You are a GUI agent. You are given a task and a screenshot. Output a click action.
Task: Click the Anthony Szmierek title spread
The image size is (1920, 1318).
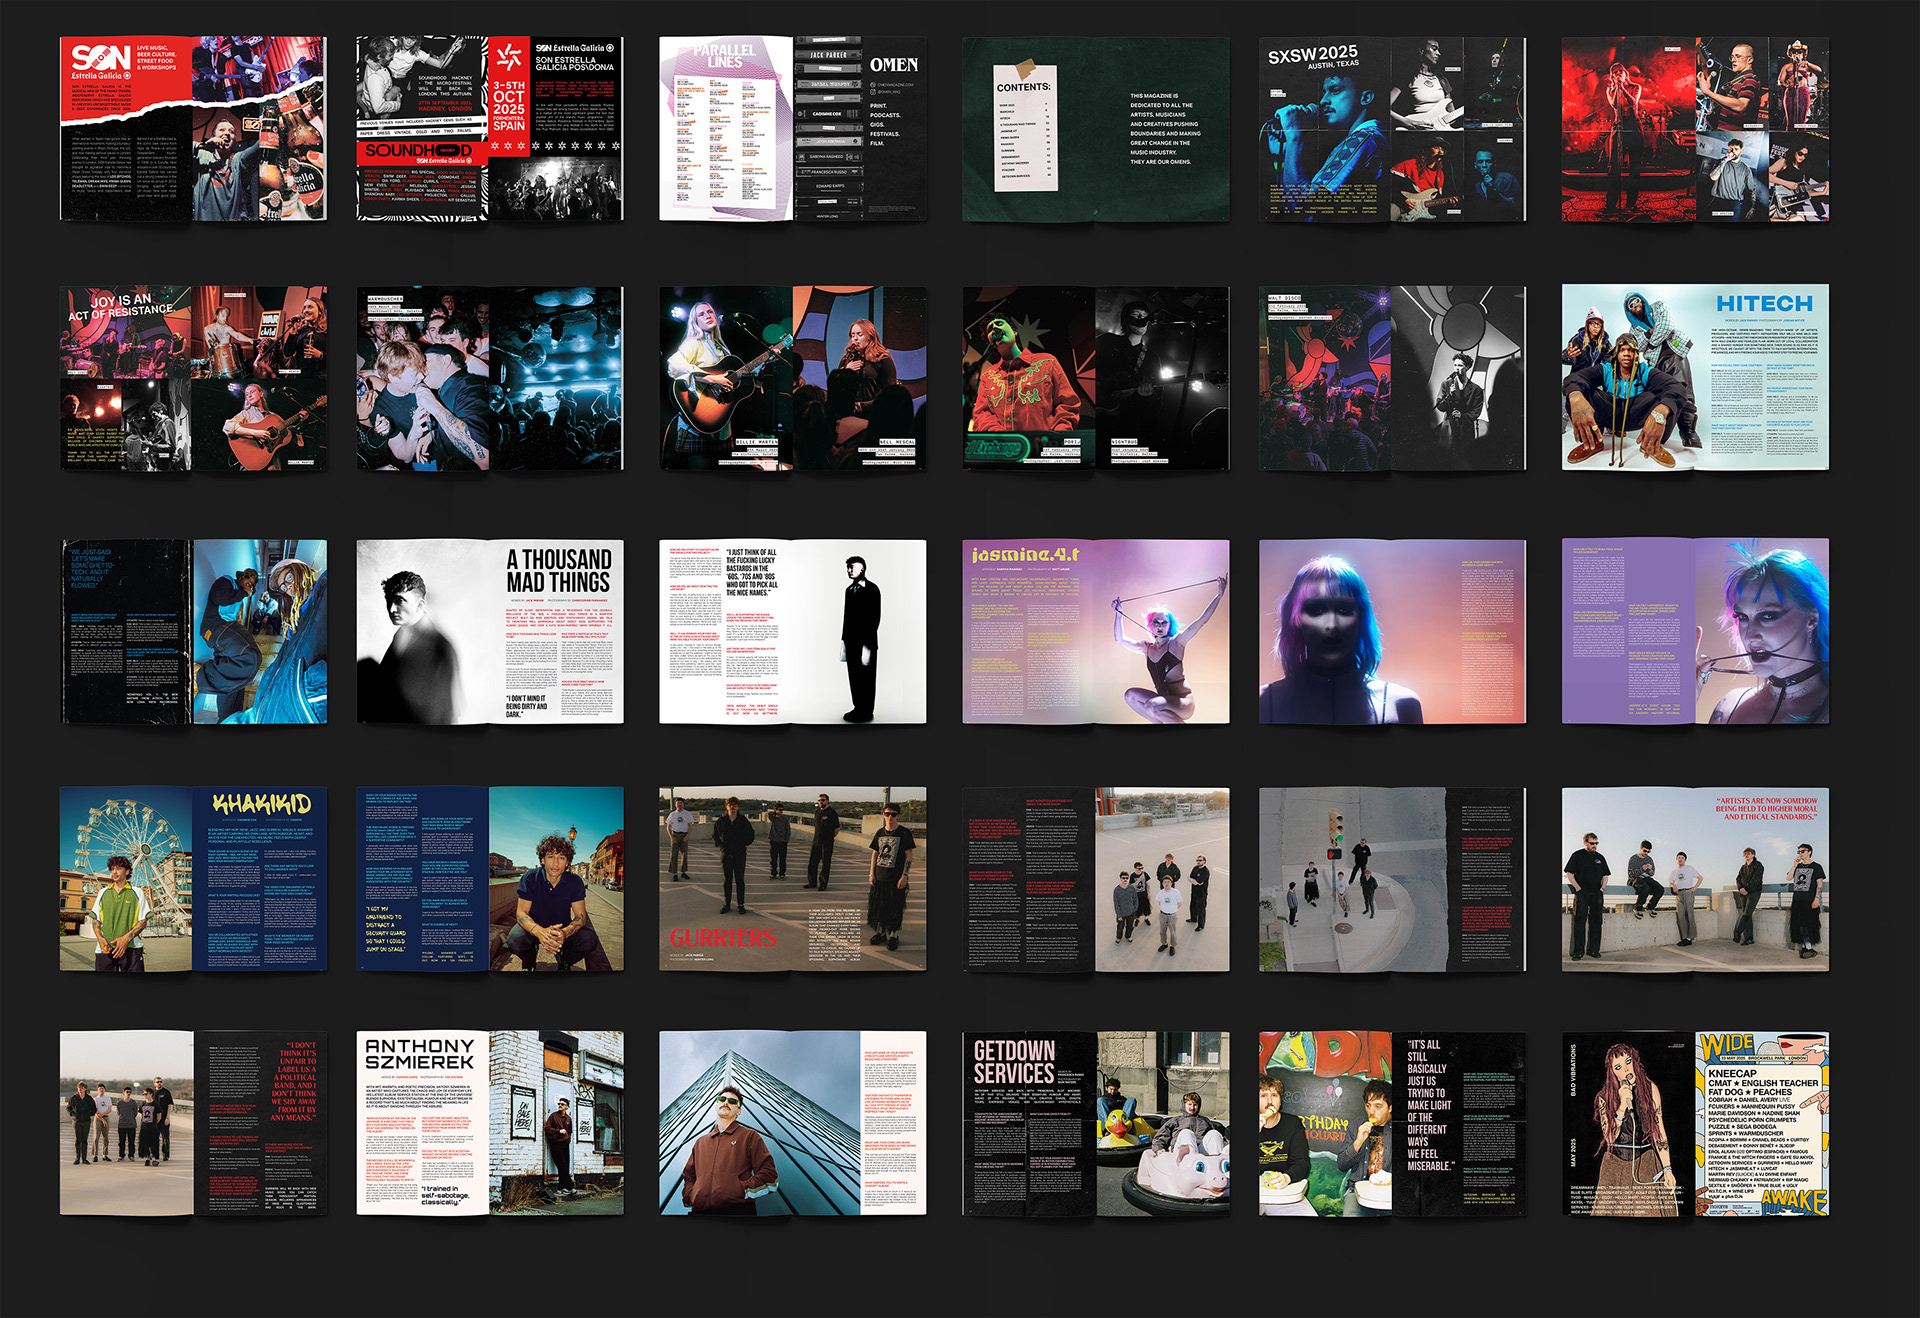click(x=490, y=1123)
